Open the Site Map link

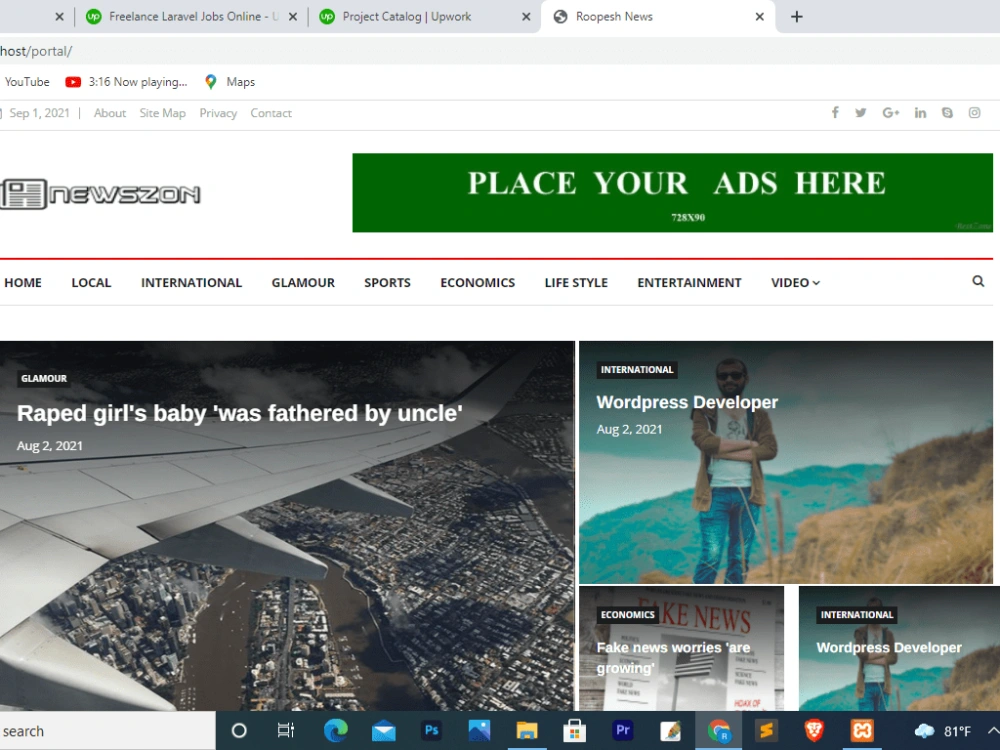[x=163, y=113]
